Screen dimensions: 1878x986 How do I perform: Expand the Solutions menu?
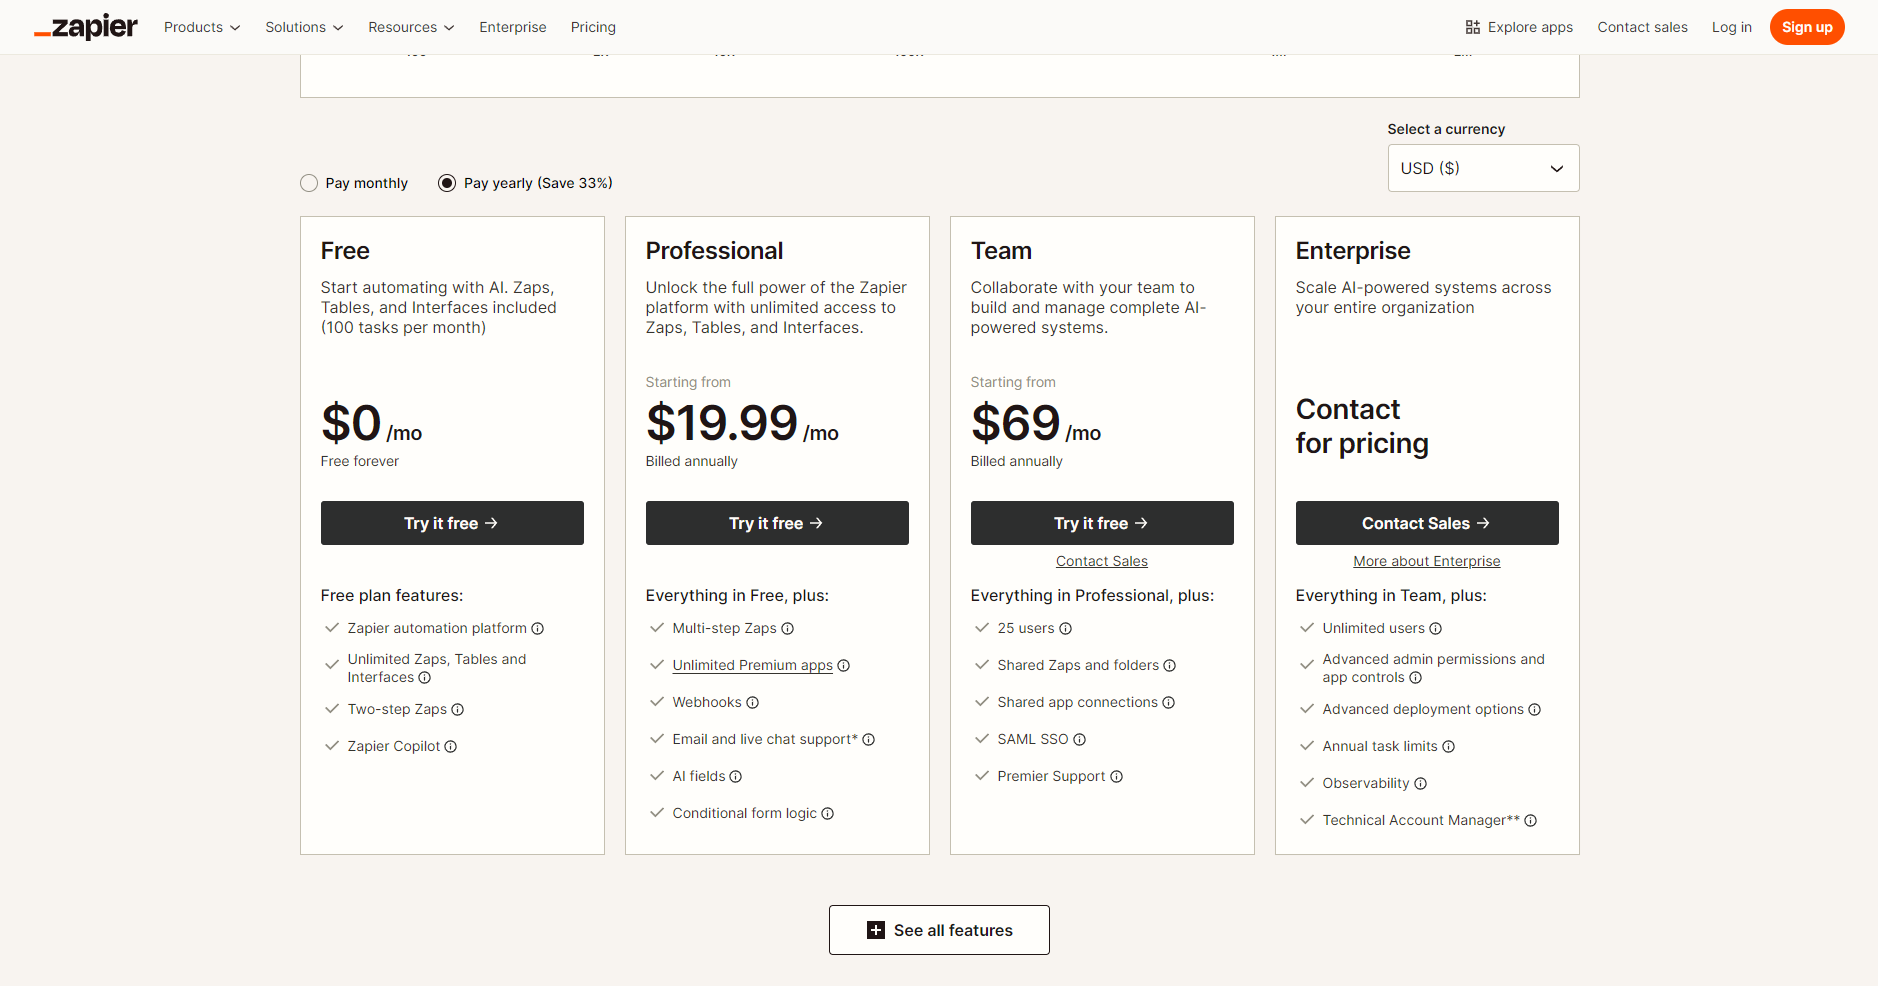(304, 27)
